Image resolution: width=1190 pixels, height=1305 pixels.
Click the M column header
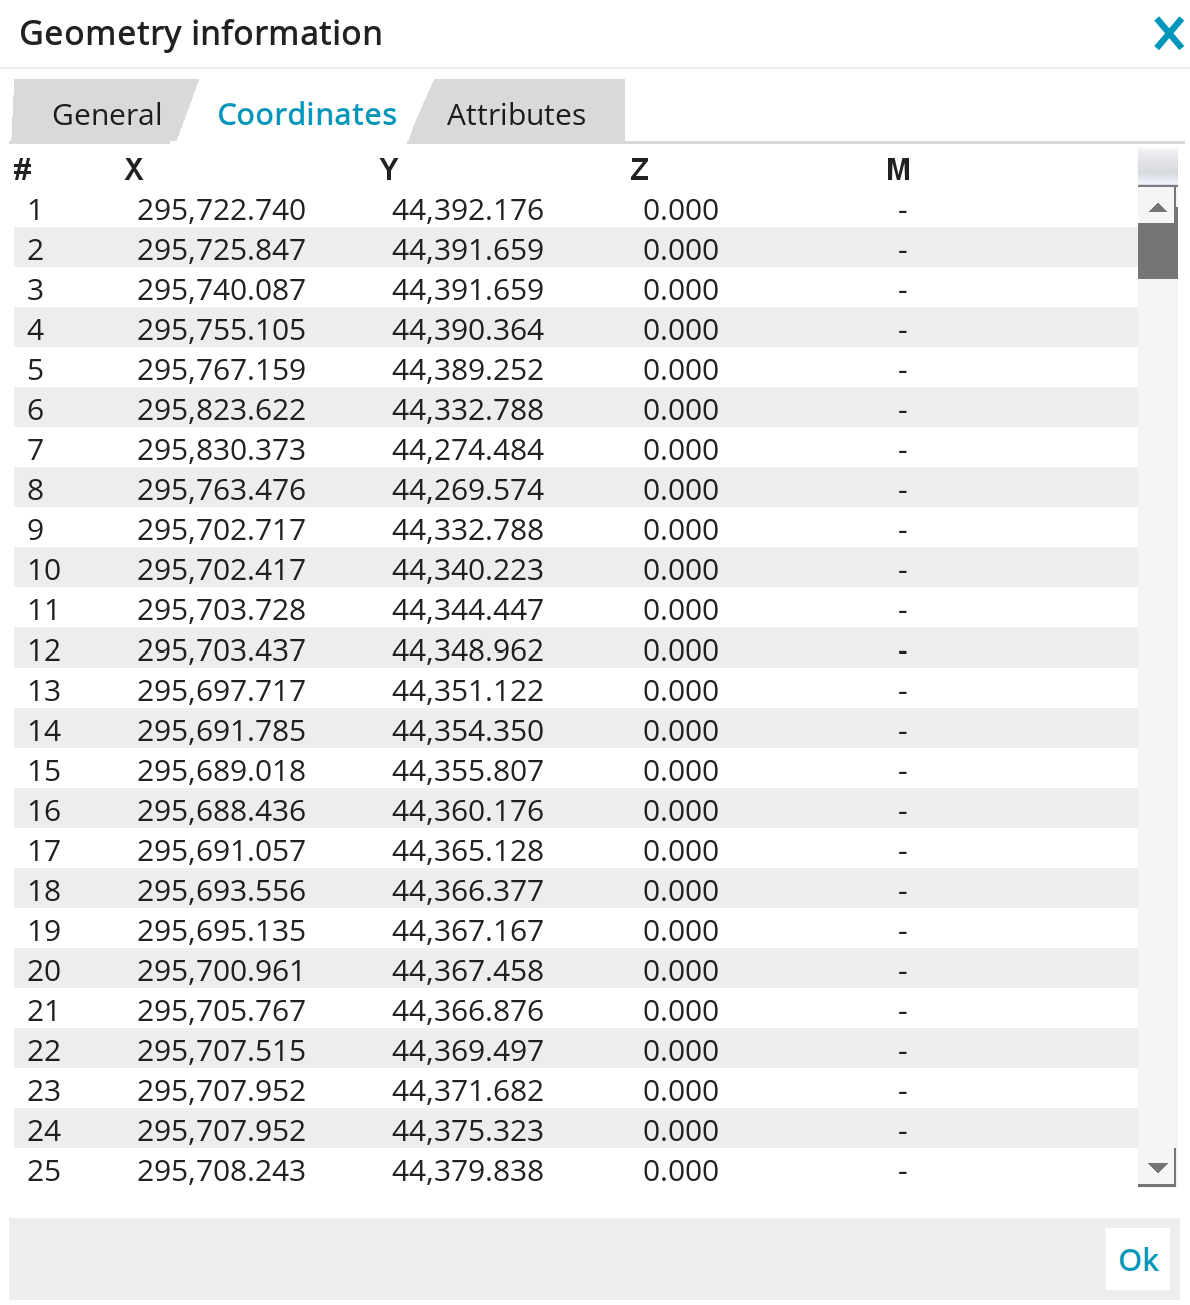pos(898,170)
